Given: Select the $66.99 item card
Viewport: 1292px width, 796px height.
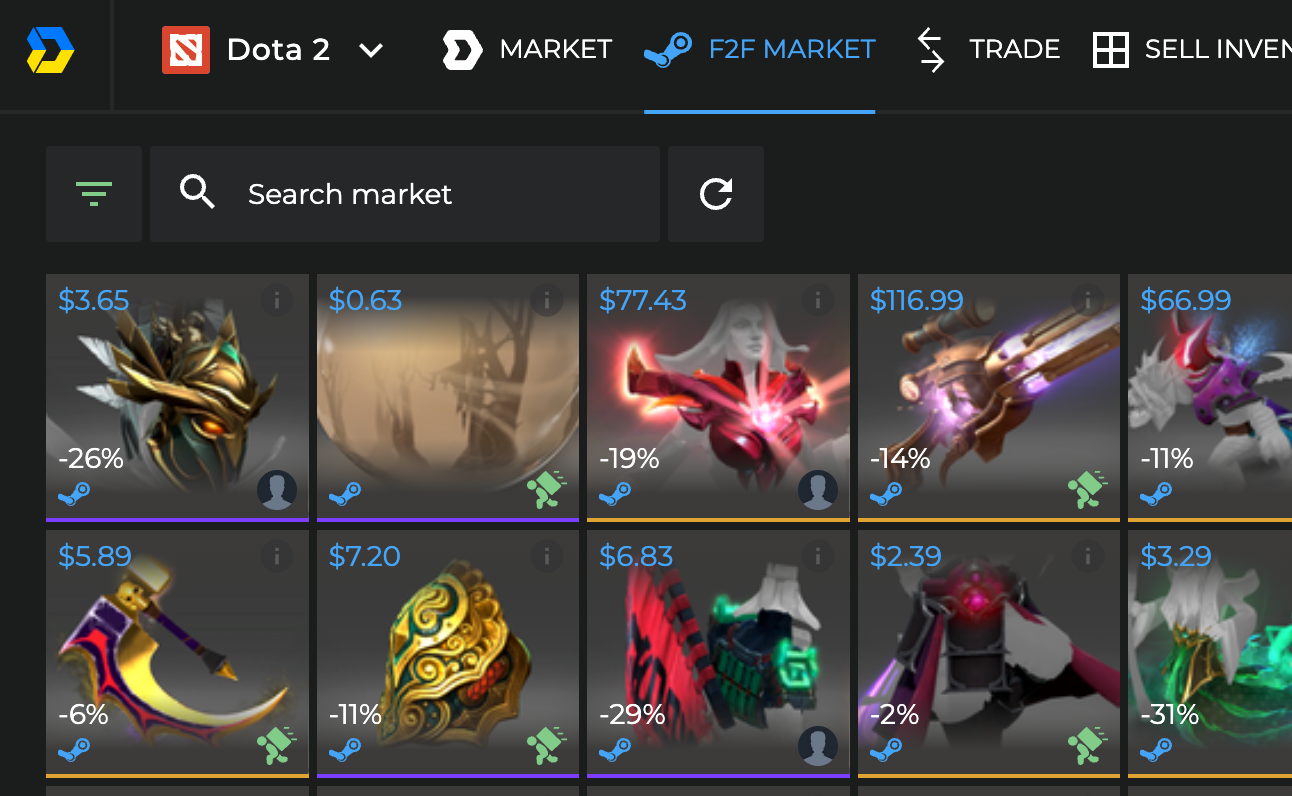Looking at the screenshot, I should (x=1210, y=398).
